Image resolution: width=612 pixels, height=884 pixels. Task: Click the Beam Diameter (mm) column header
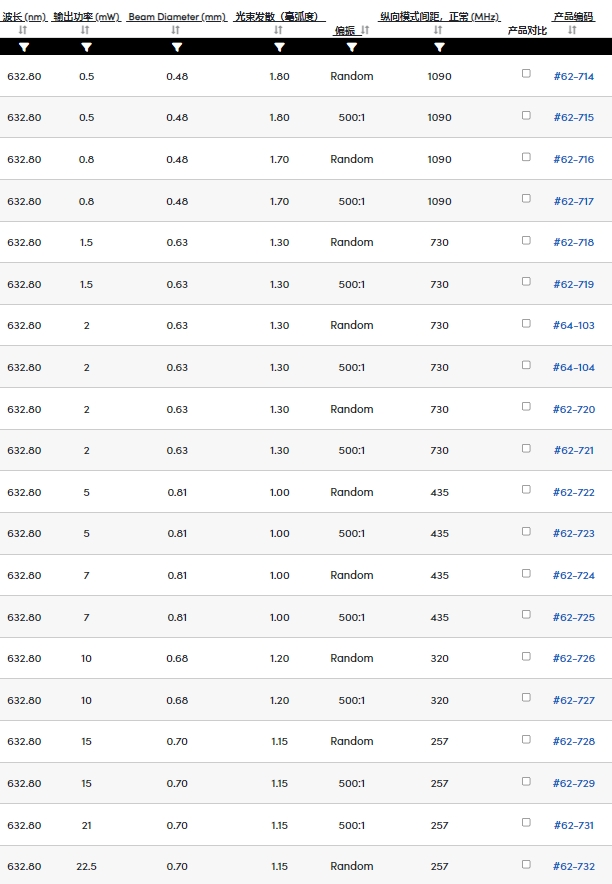tap(177, 17)
